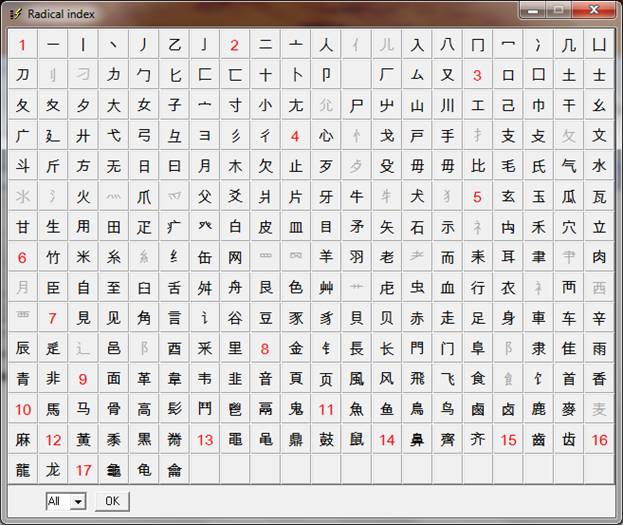Choose the radical 田 (field)
Viewport: 623px width, 525px height.
[x=114, y=227]
